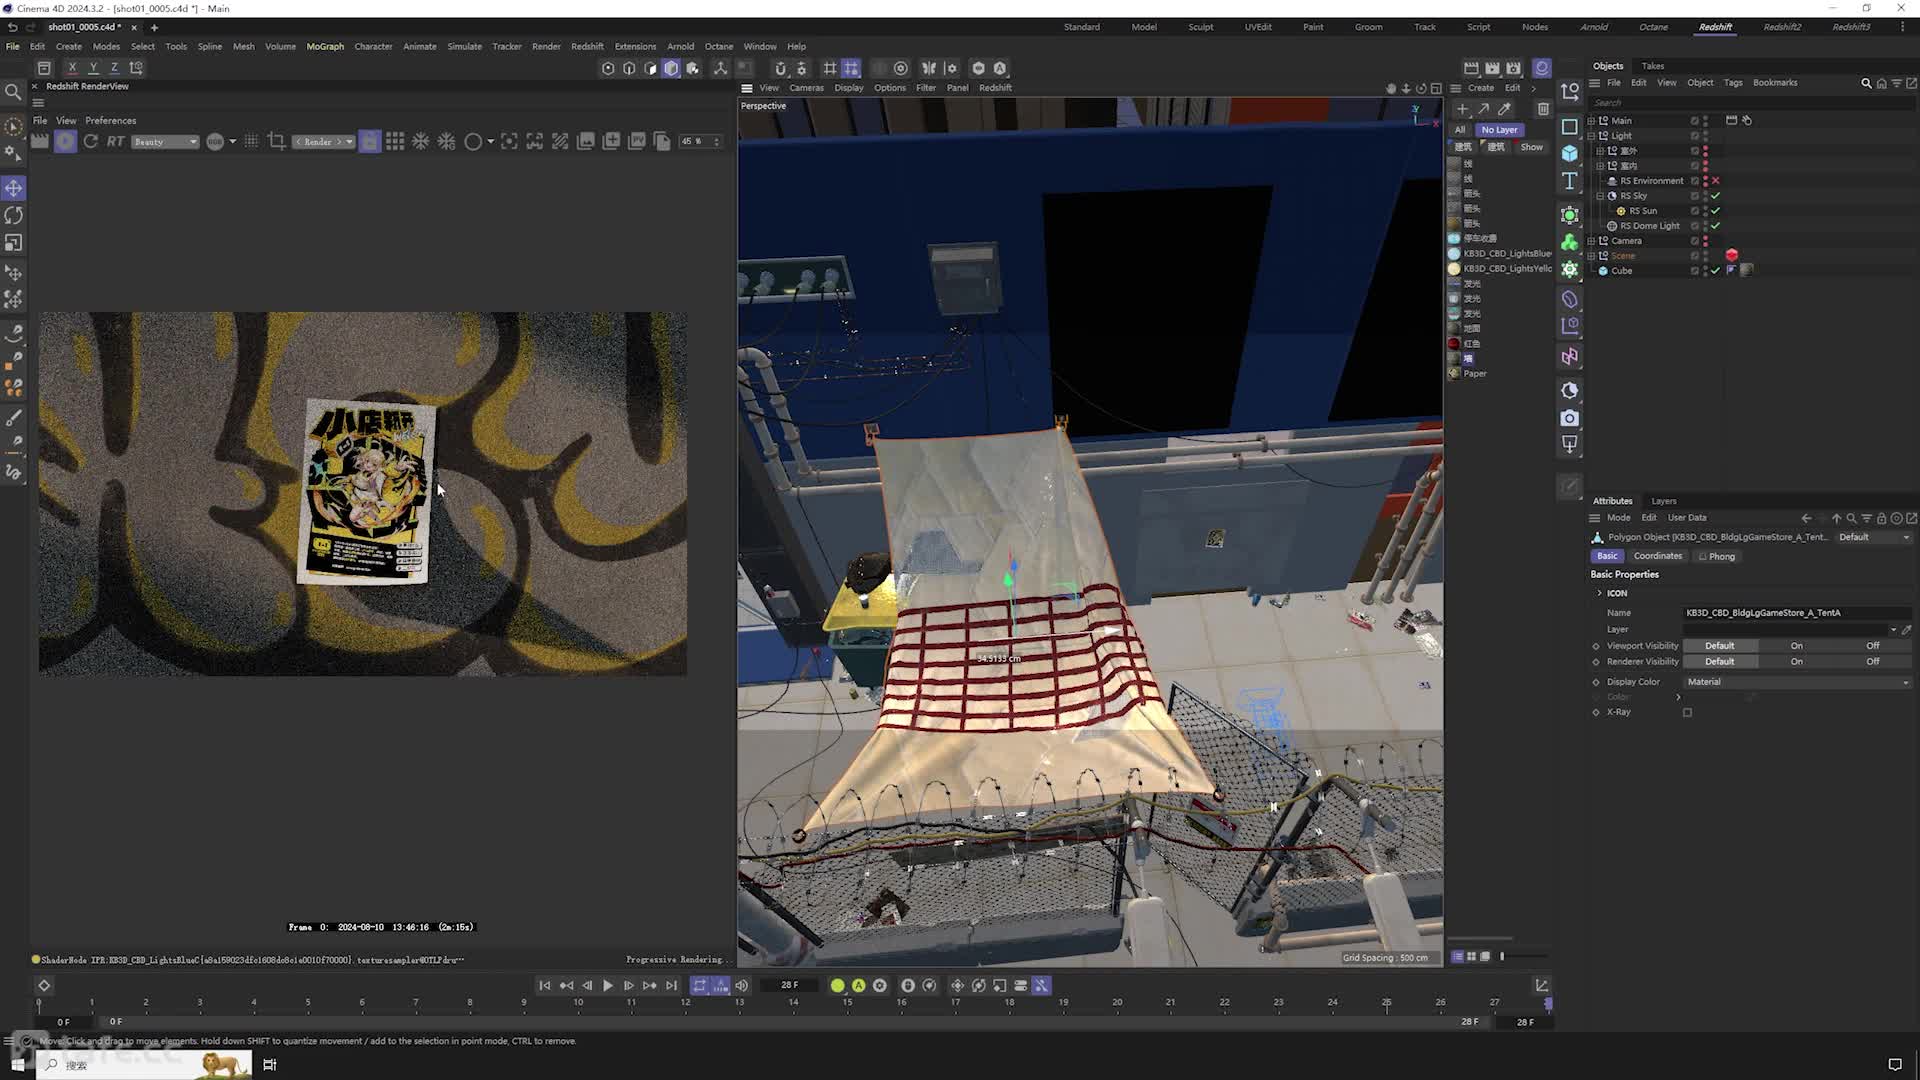
Task: Switch to the Sculpt layout tab
Action: click(1201, 27)
